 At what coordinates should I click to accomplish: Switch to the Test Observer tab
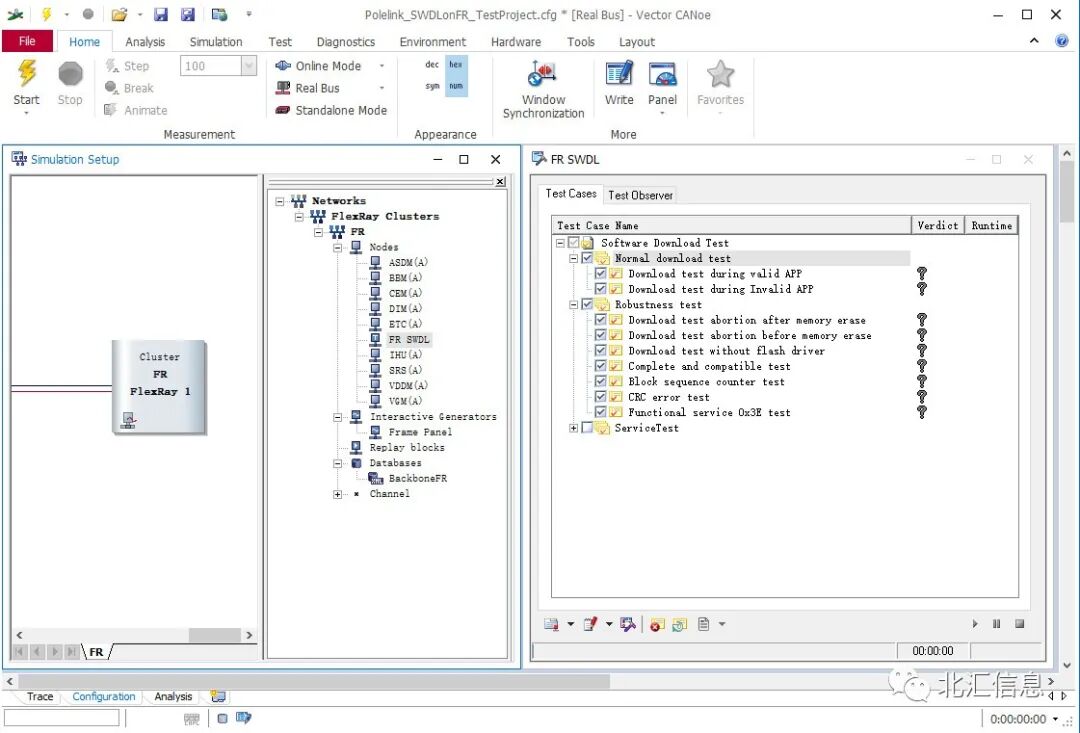pos(641,195)
